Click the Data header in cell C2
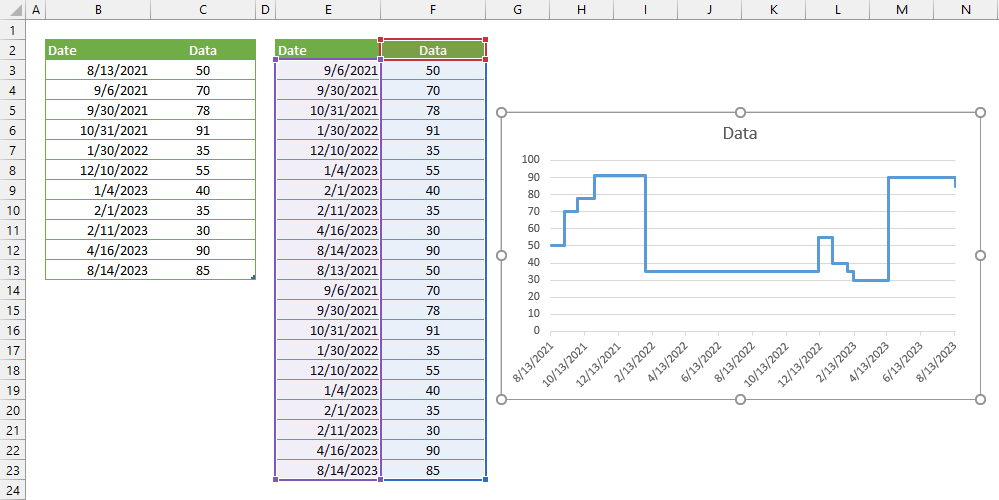 tap(203, 51)
